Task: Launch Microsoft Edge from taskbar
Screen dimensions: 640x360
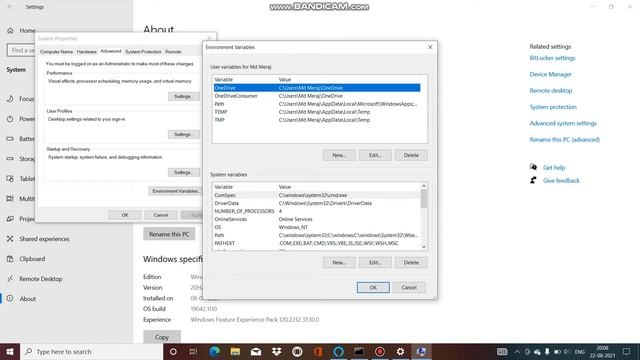Action: coord(214,351)
